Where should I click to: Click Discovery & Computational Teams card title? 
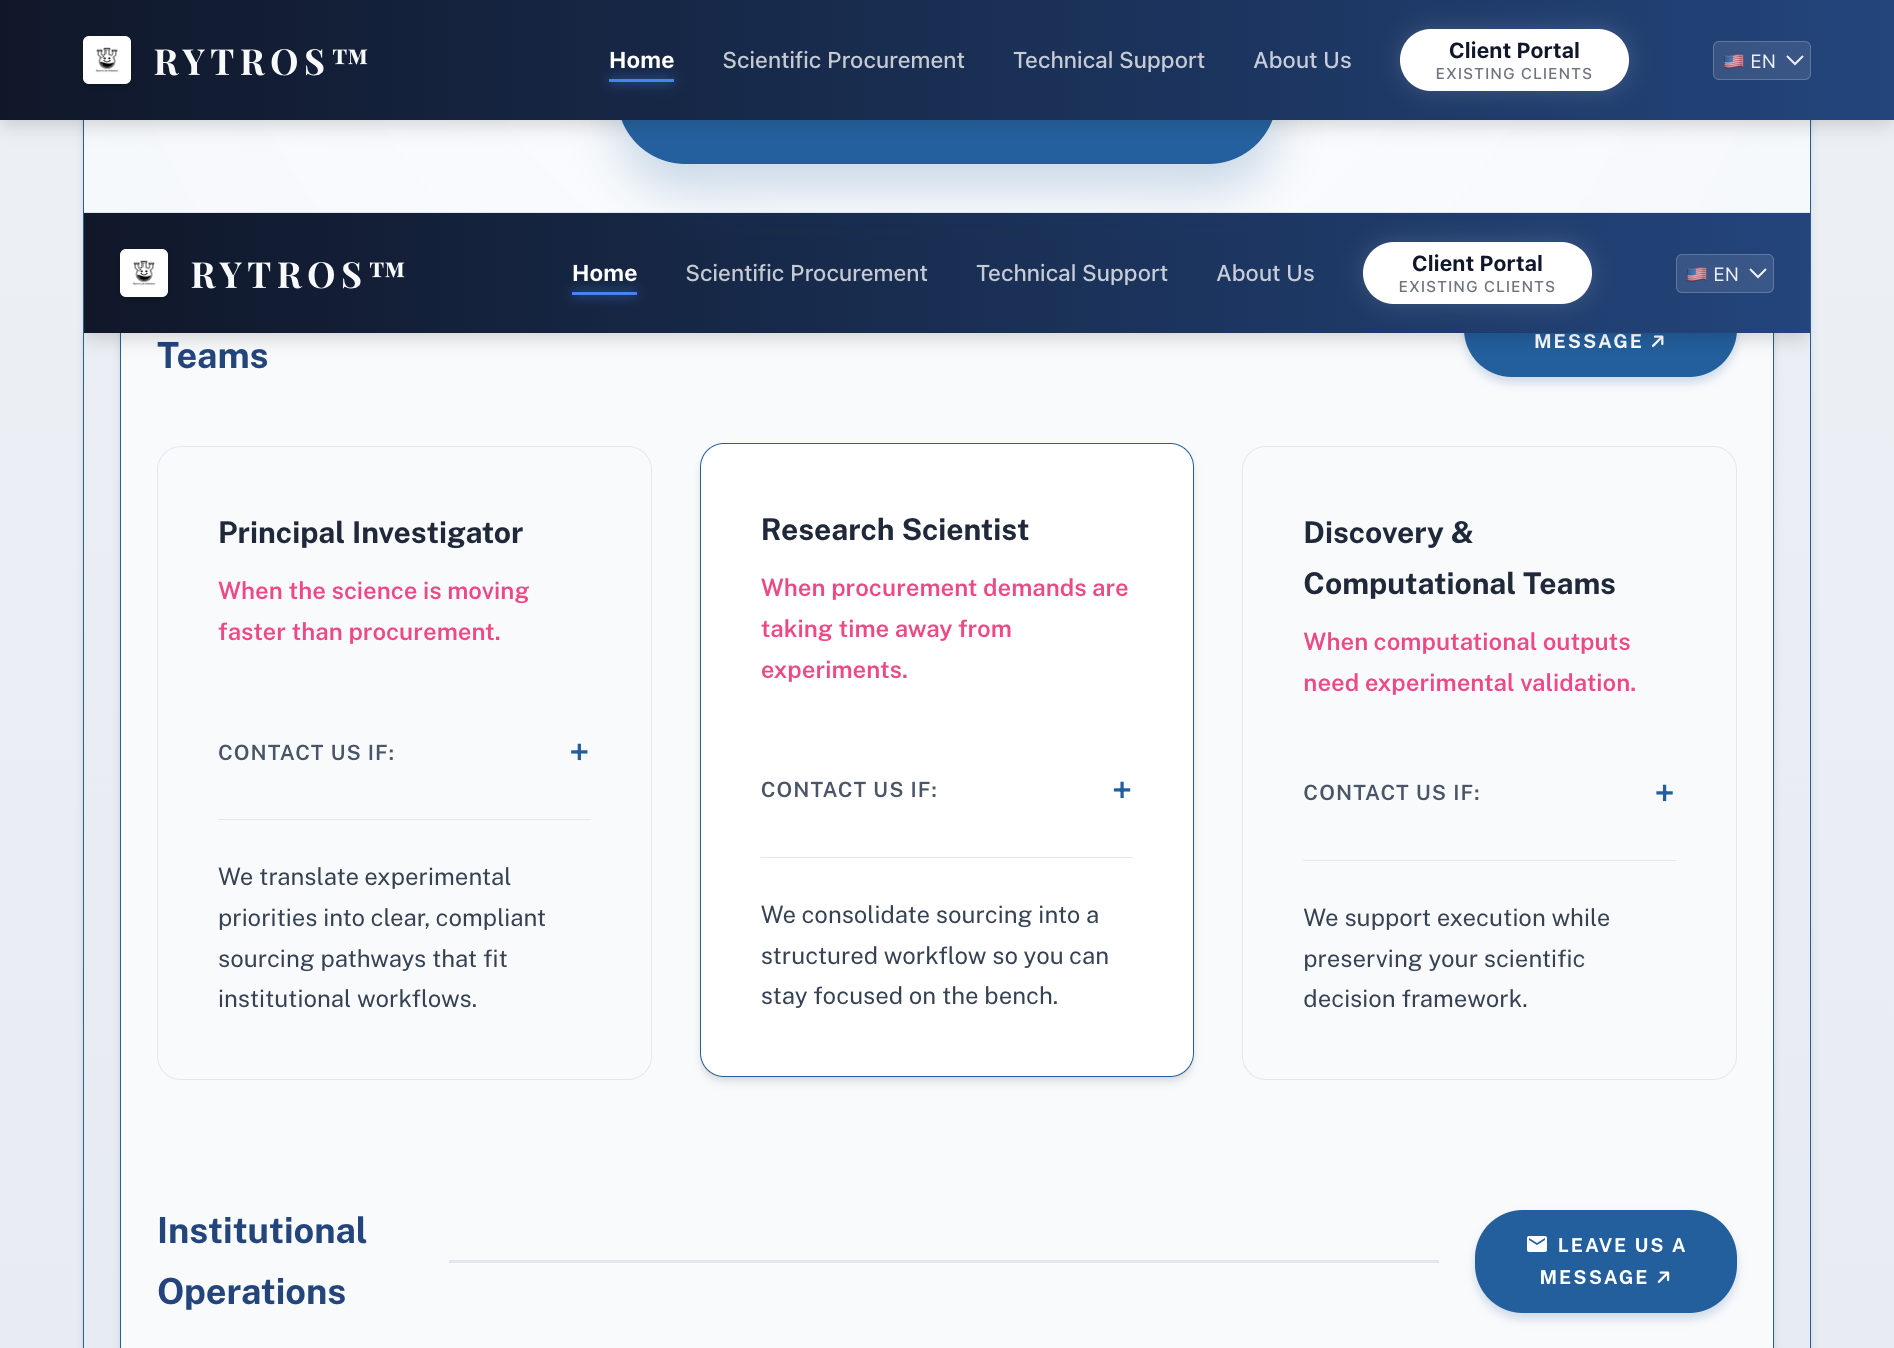1459,558
